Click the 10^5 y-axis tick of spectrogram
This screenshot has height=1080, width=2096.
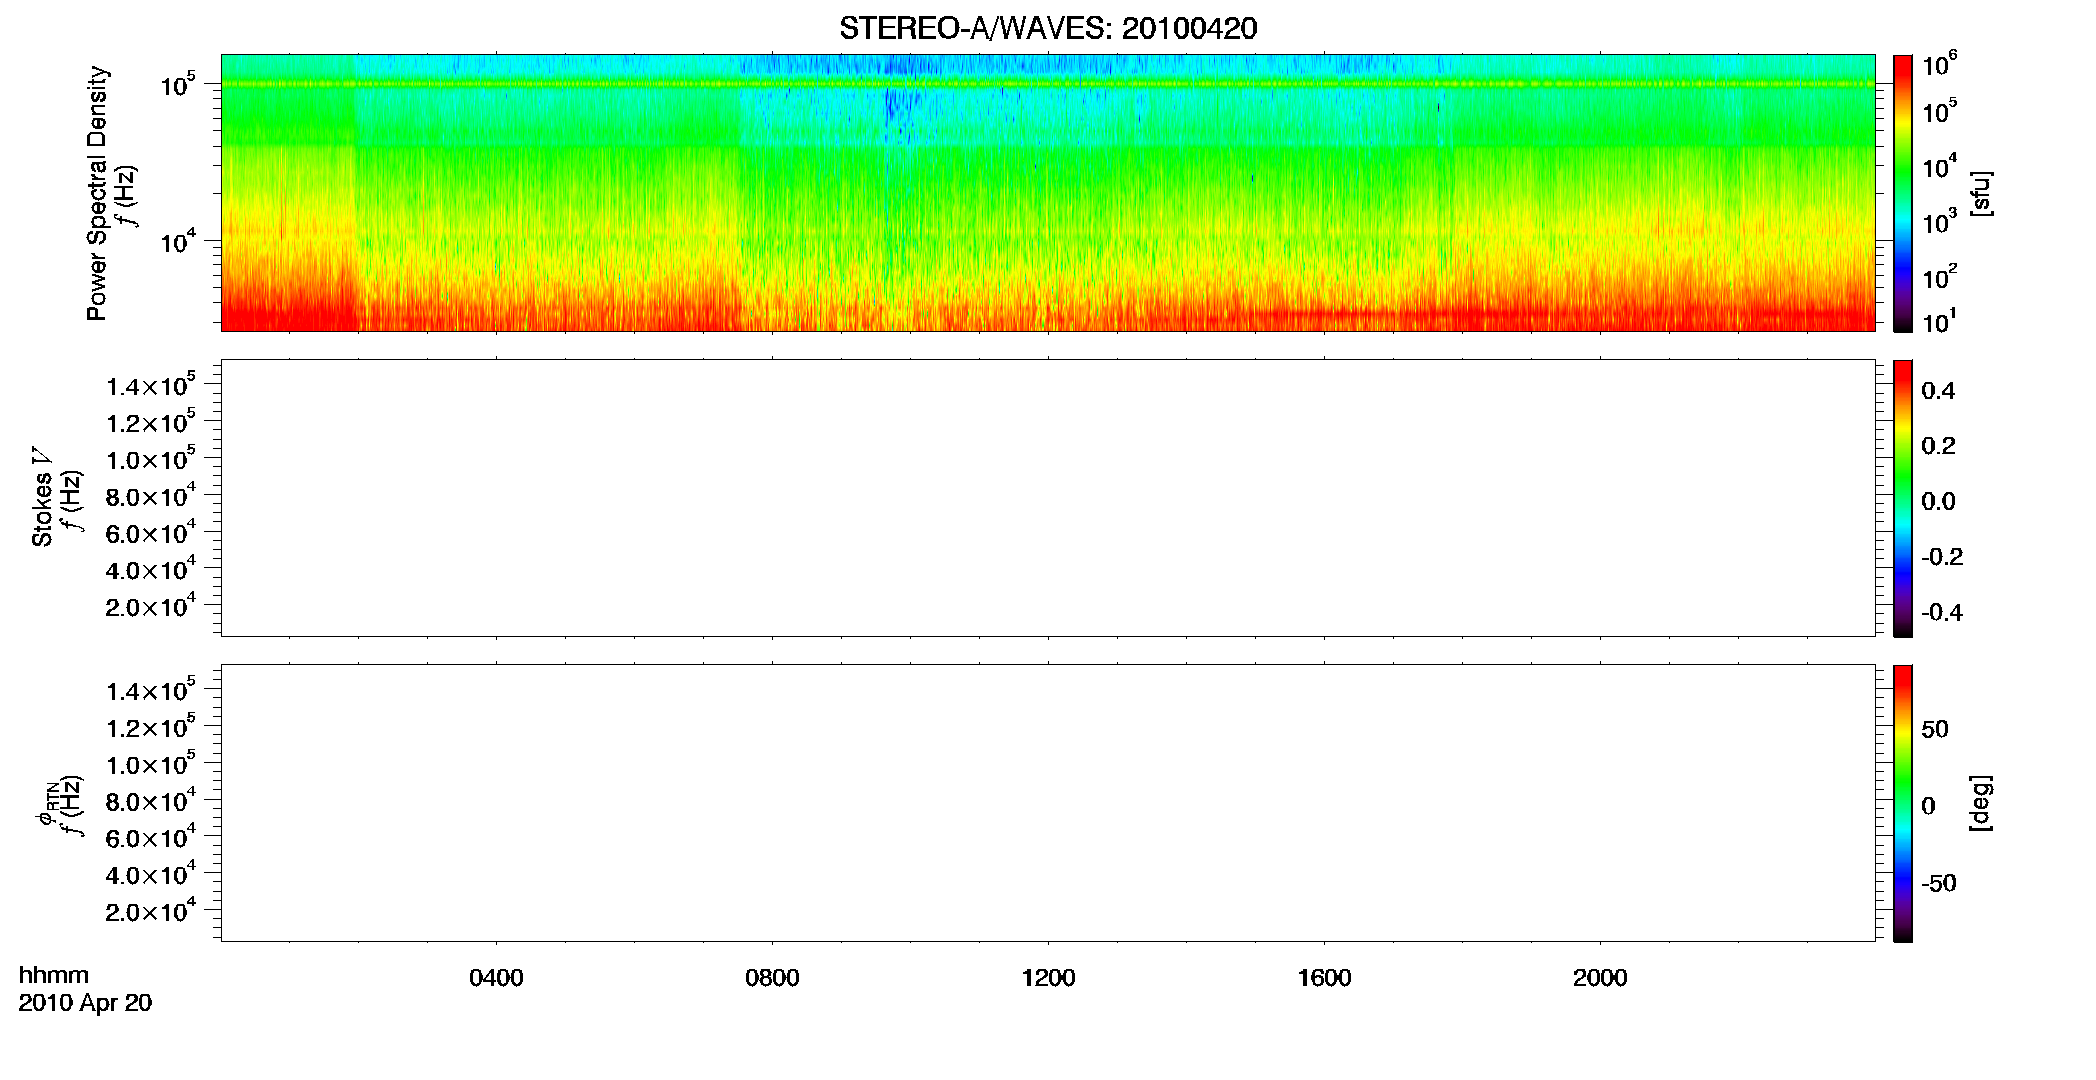[178, 84]
